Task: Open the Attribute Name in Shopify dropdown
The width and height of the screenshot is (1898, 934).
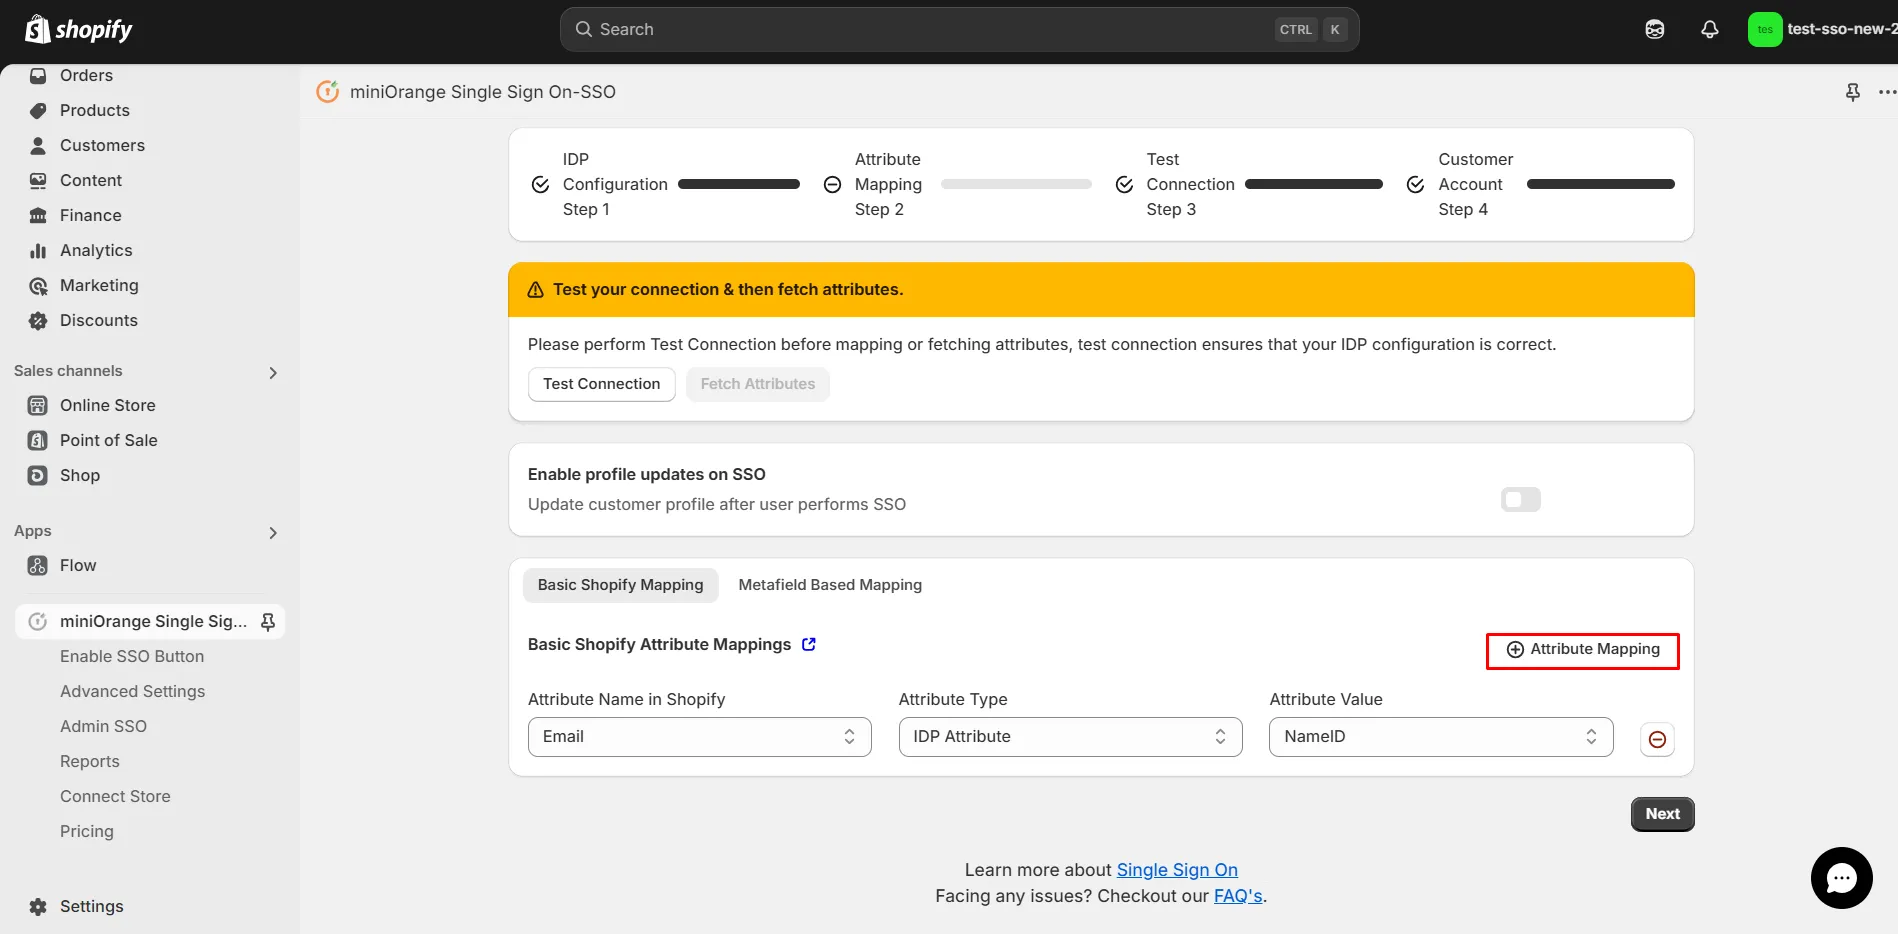Action: point(700,737)
